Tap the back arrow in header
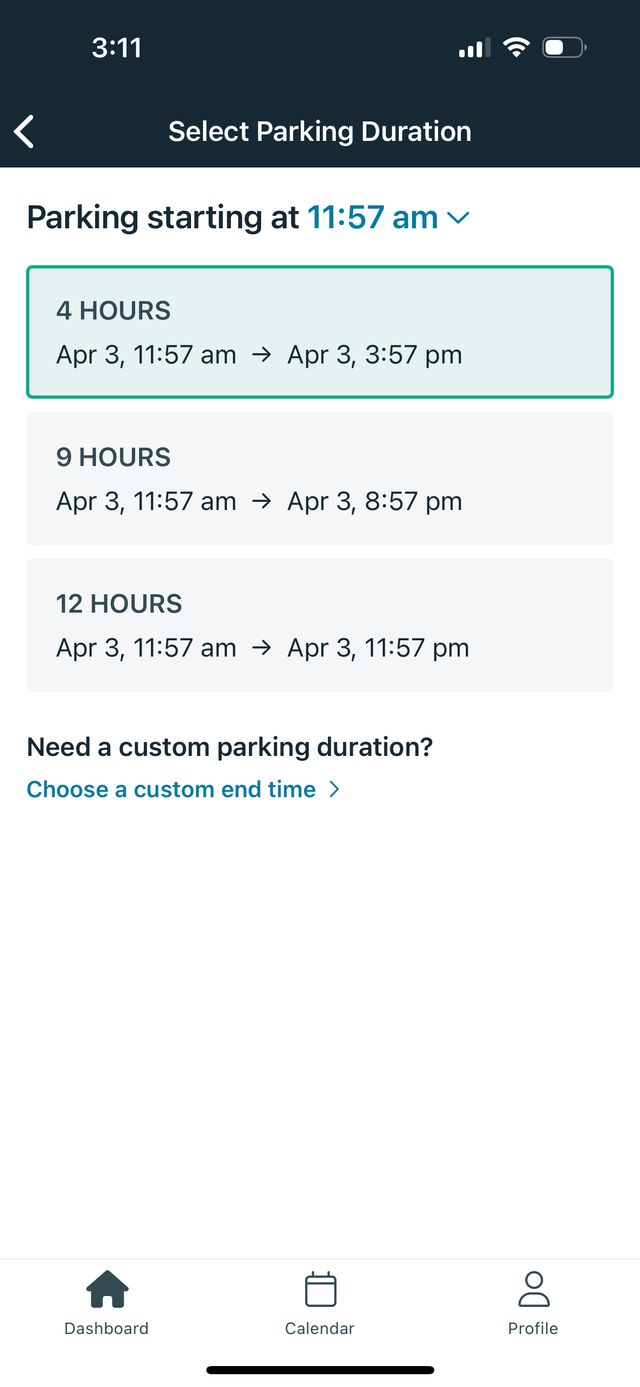Image resolution: width=640 pixels, height=1387 pixels. click(x=24, y=131)
